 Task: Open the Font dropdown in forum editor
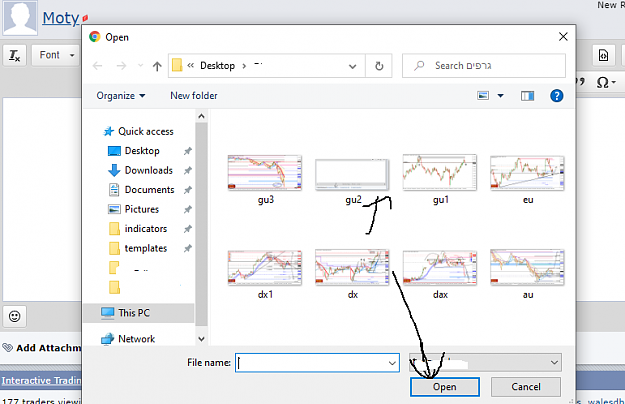click(55, 55)
